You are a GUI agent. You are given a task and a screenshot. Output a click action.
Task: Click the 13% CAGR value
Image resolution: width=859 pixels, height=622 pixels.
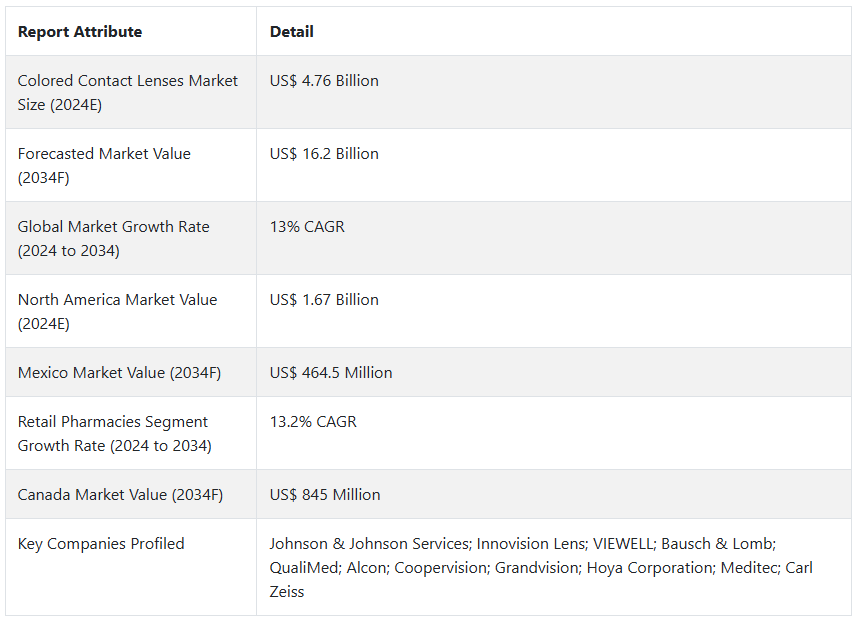[307, 227]
